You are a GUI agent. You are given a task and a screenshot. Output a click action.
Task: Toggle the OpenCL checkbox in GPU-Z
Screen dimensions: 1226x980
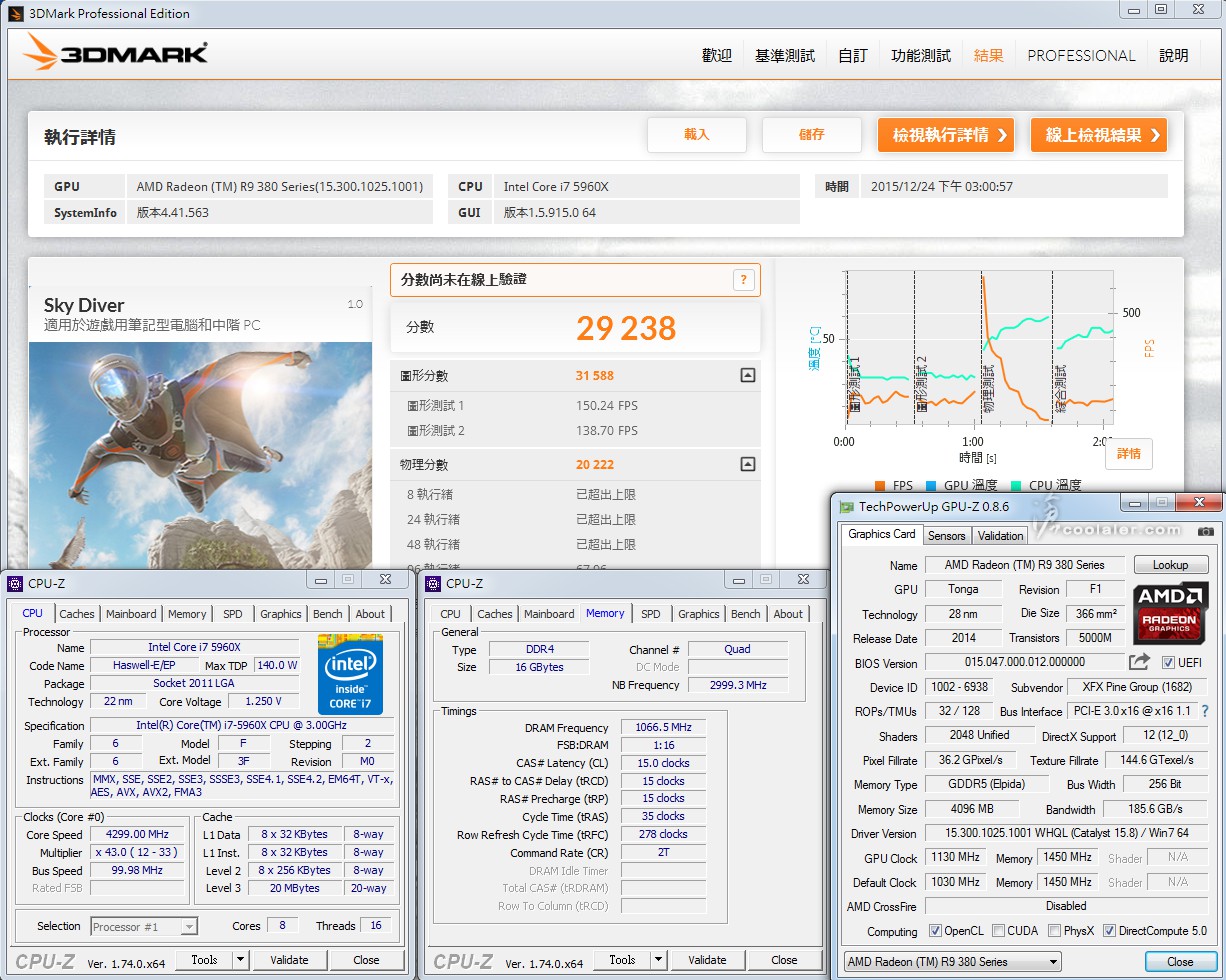[935, 931]
